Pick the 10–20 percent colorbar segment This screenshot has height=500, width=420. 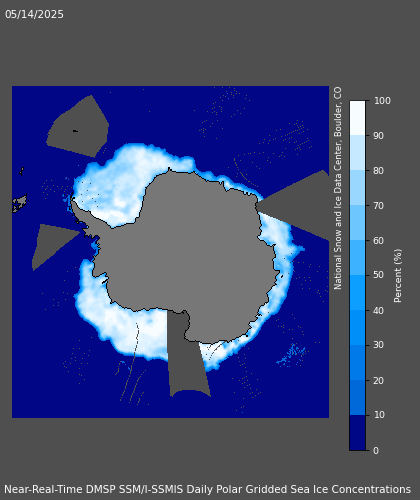click(357, 398)
